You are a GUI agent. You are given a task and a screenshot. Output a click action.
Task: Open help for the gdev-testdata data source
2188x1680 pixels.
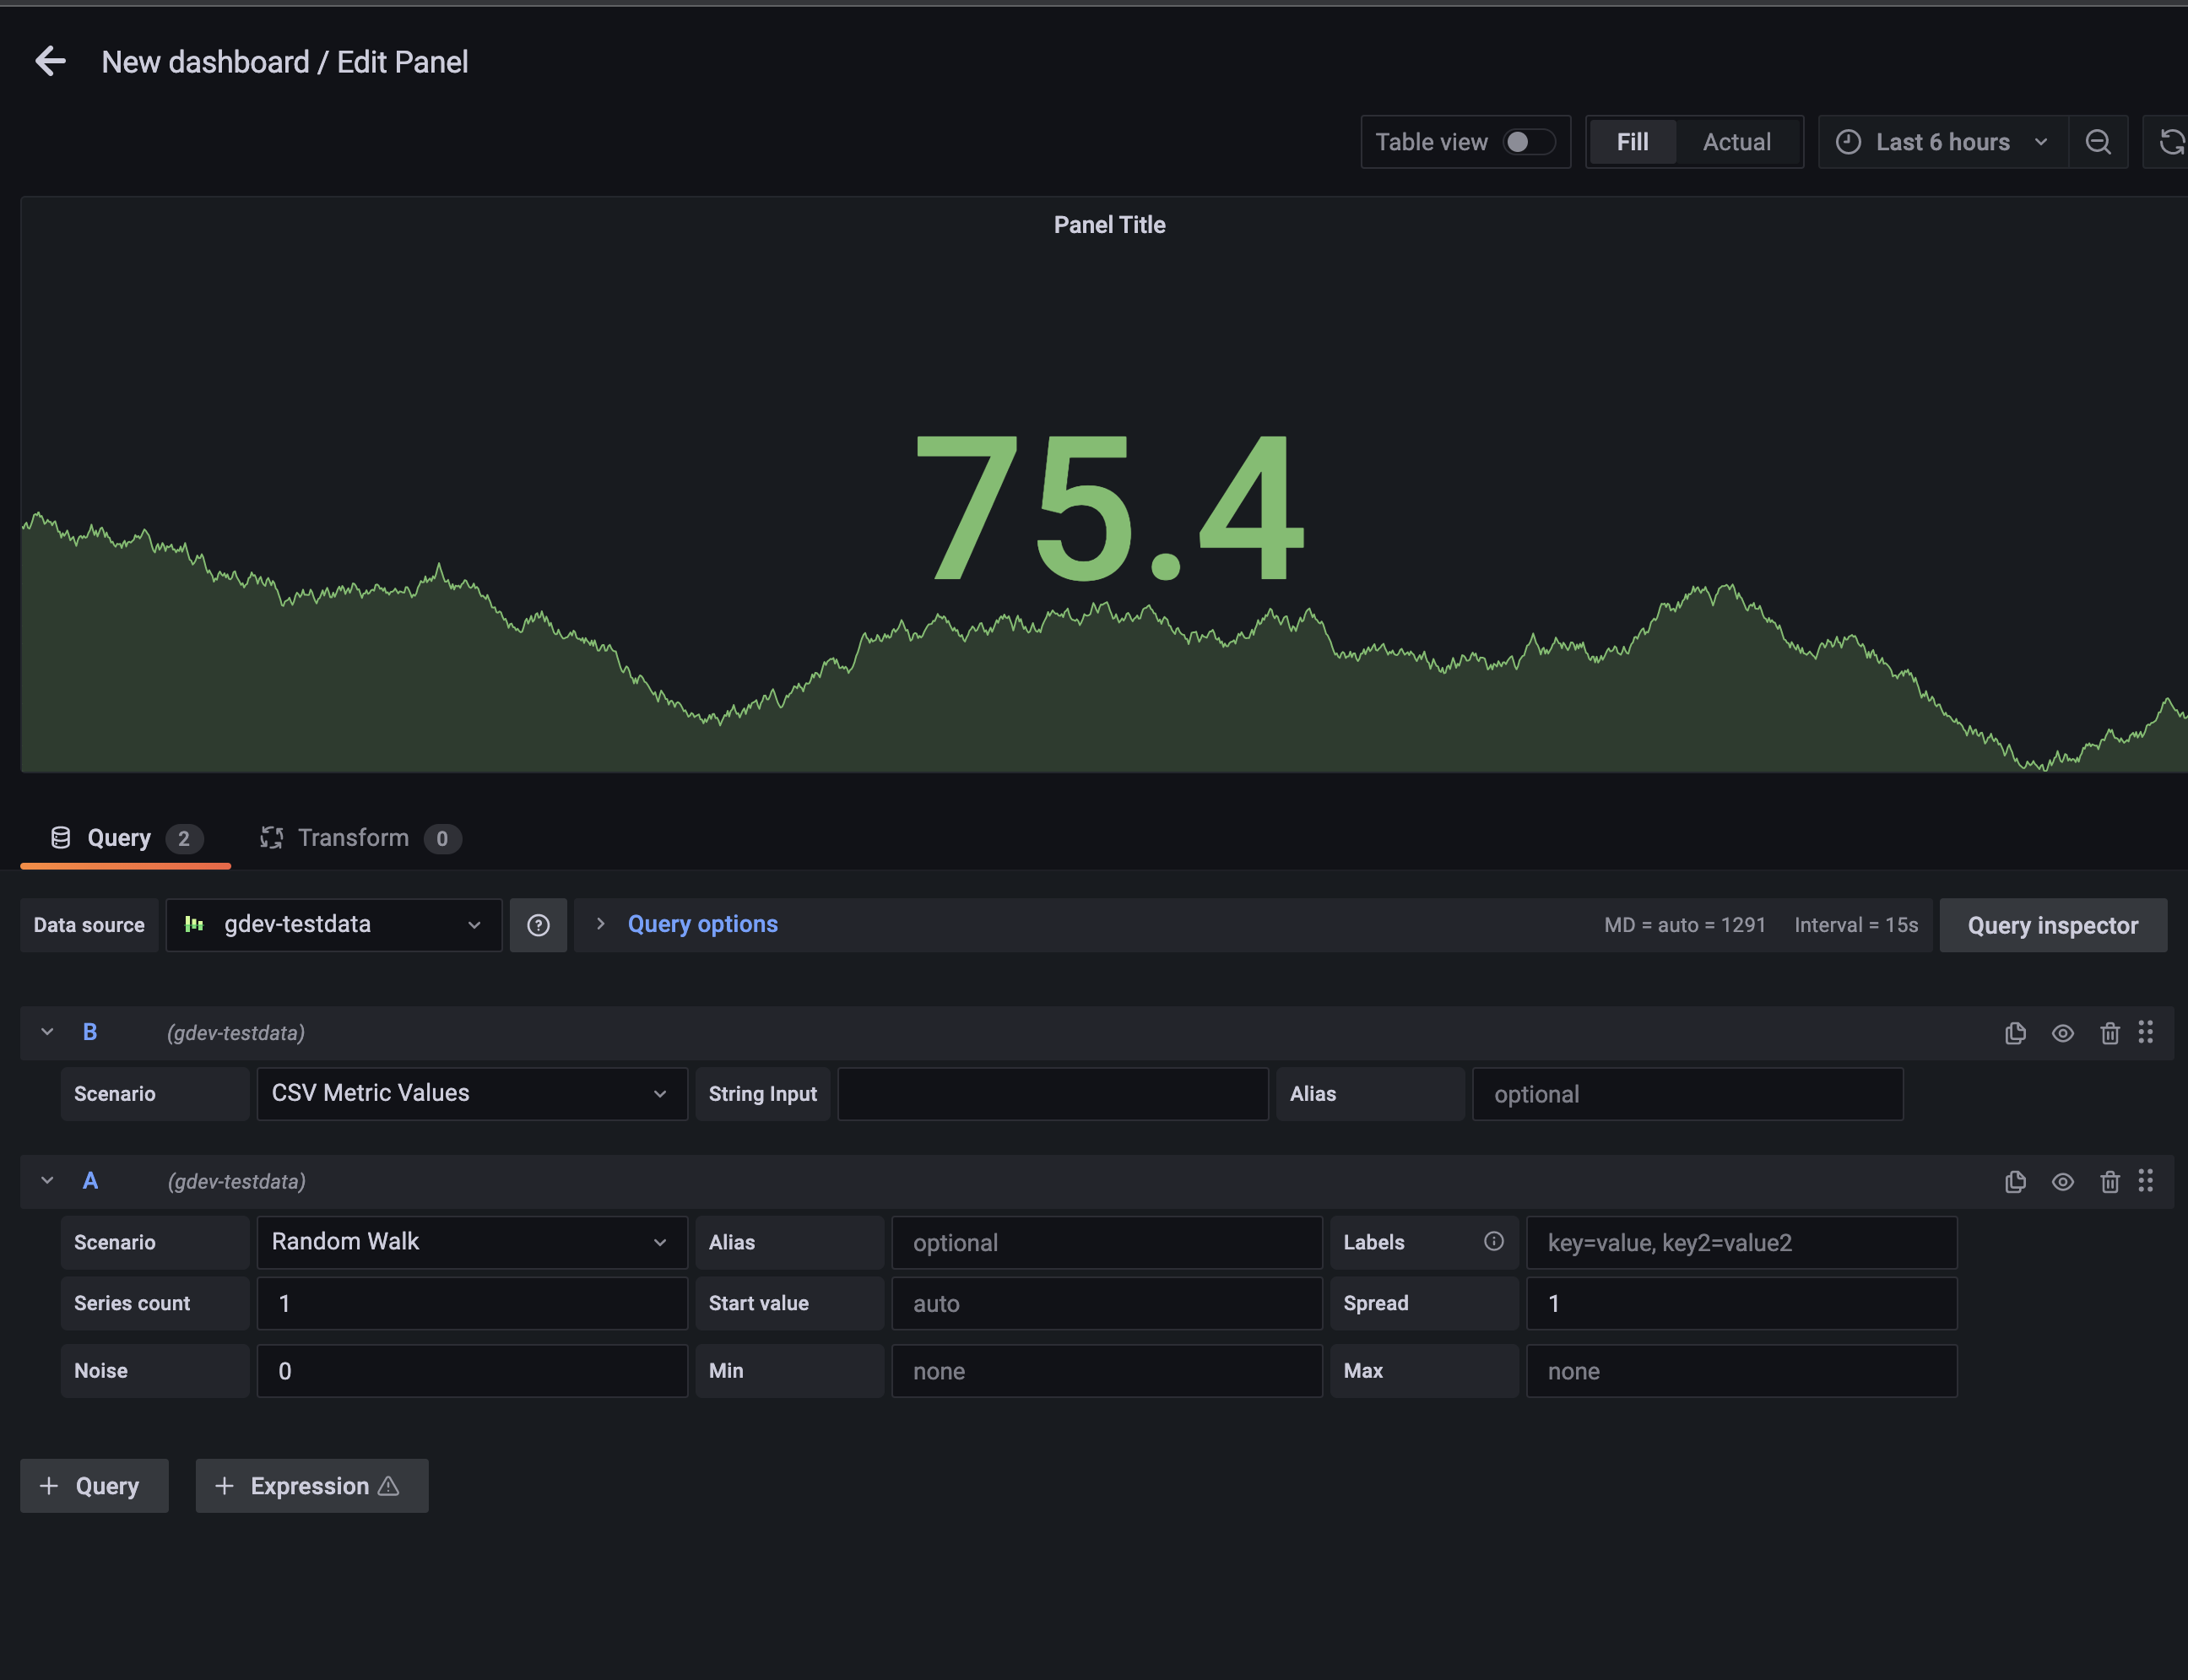coord(538,924)
